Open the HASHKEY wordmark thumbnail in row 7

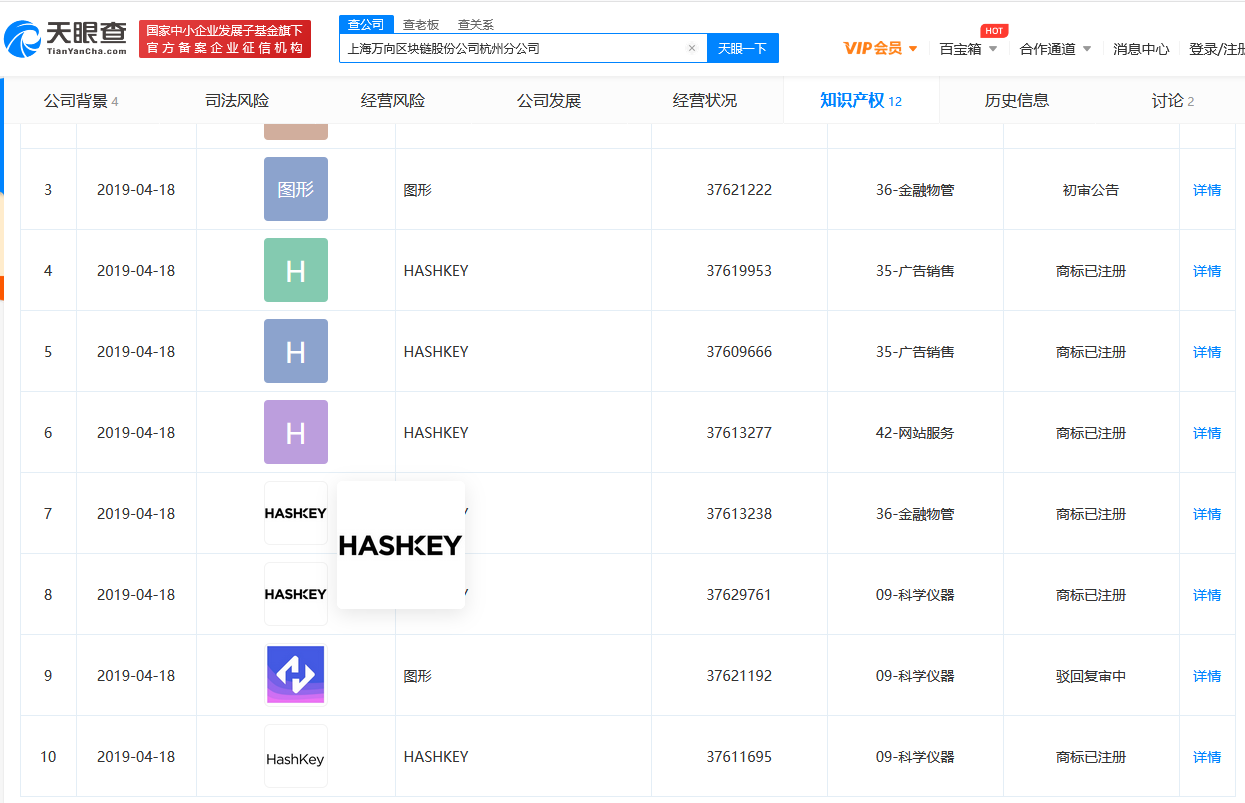(295, 513)
